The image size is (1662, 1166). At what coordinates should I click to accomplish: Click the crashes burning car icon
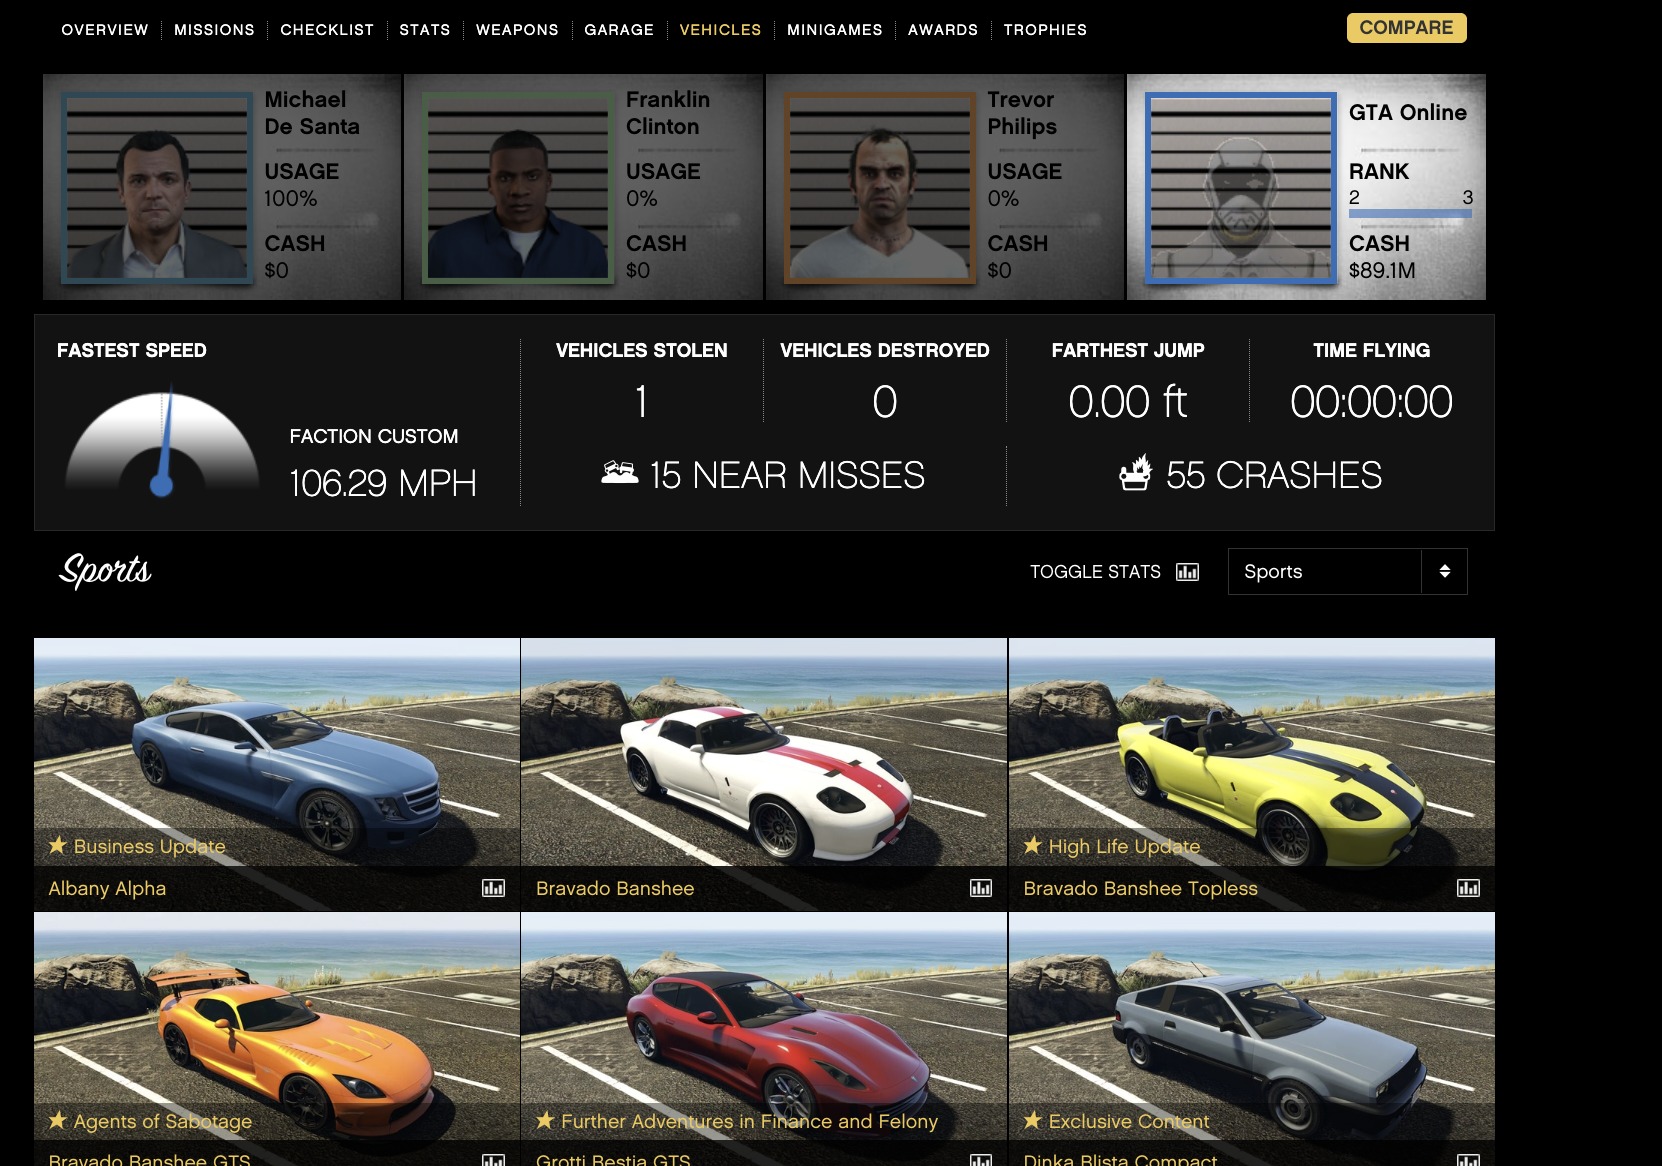point(1135,473)
